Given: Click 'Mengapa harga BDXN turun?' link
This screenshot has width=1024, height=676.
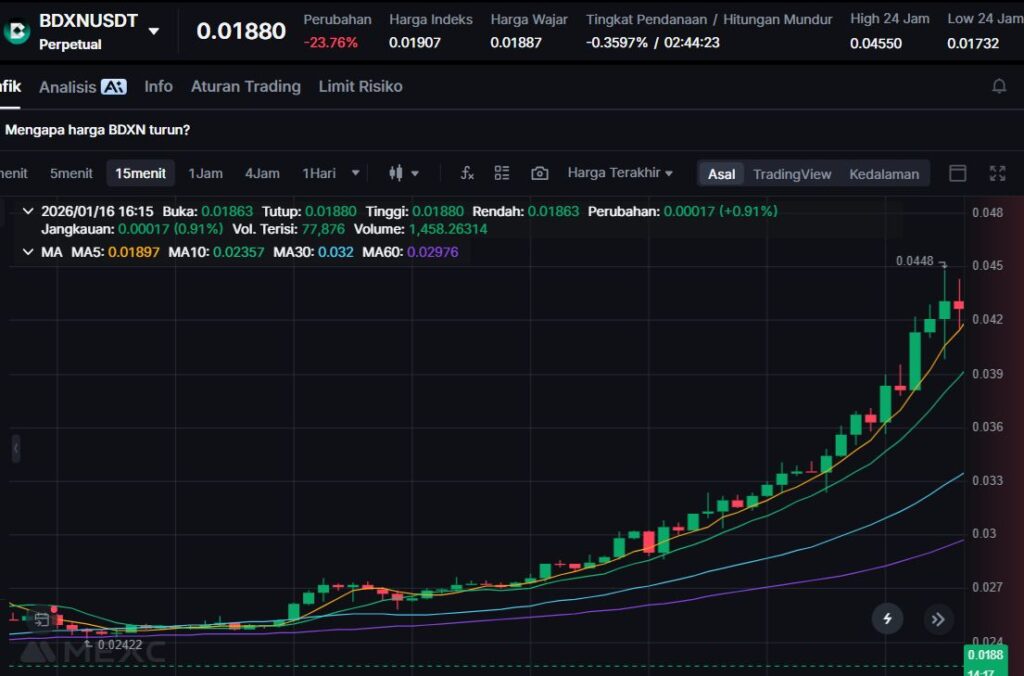Looking at the screenshot, I should pos(98,130).
